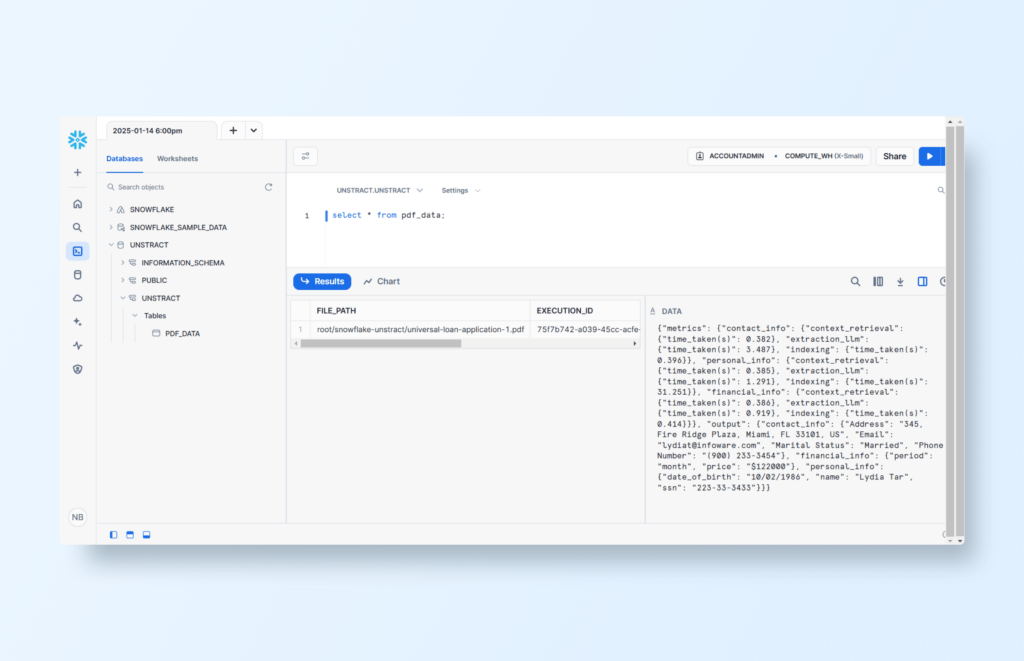
Task: Download the query results
Action: tap(900, 282)
